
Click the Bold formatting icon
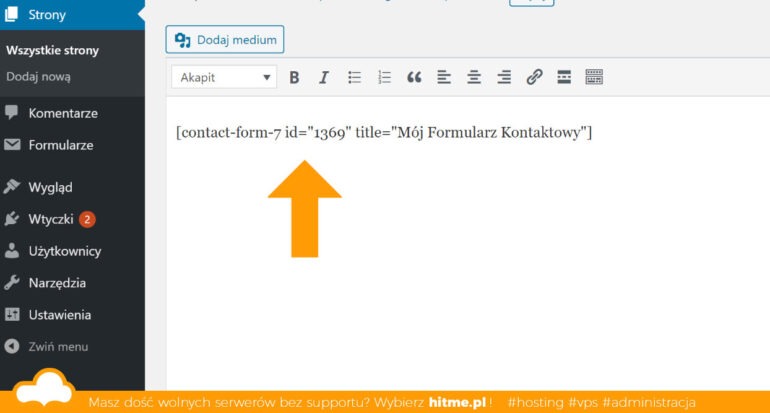tap(294, 77)
